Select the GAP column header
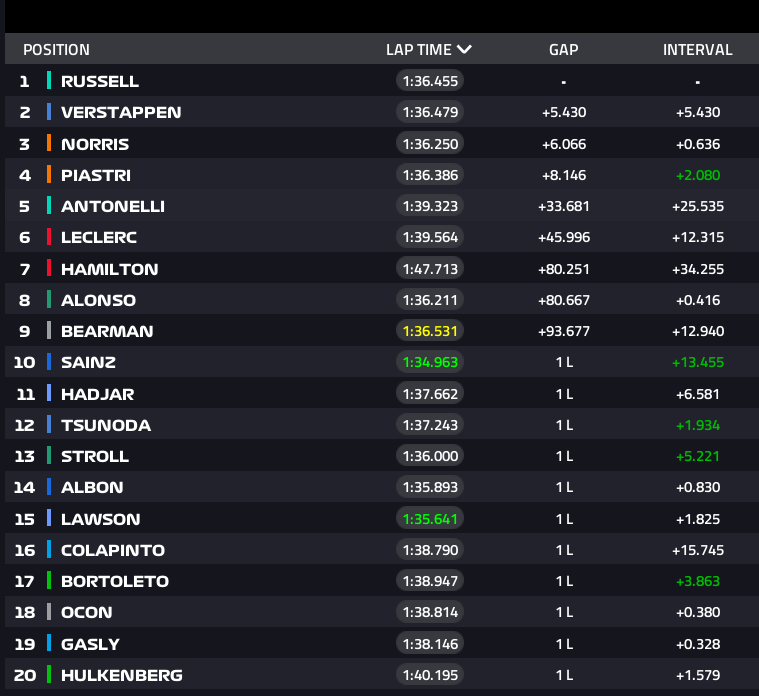The height and width of the screenshot is (696, 759). [564, 49]
